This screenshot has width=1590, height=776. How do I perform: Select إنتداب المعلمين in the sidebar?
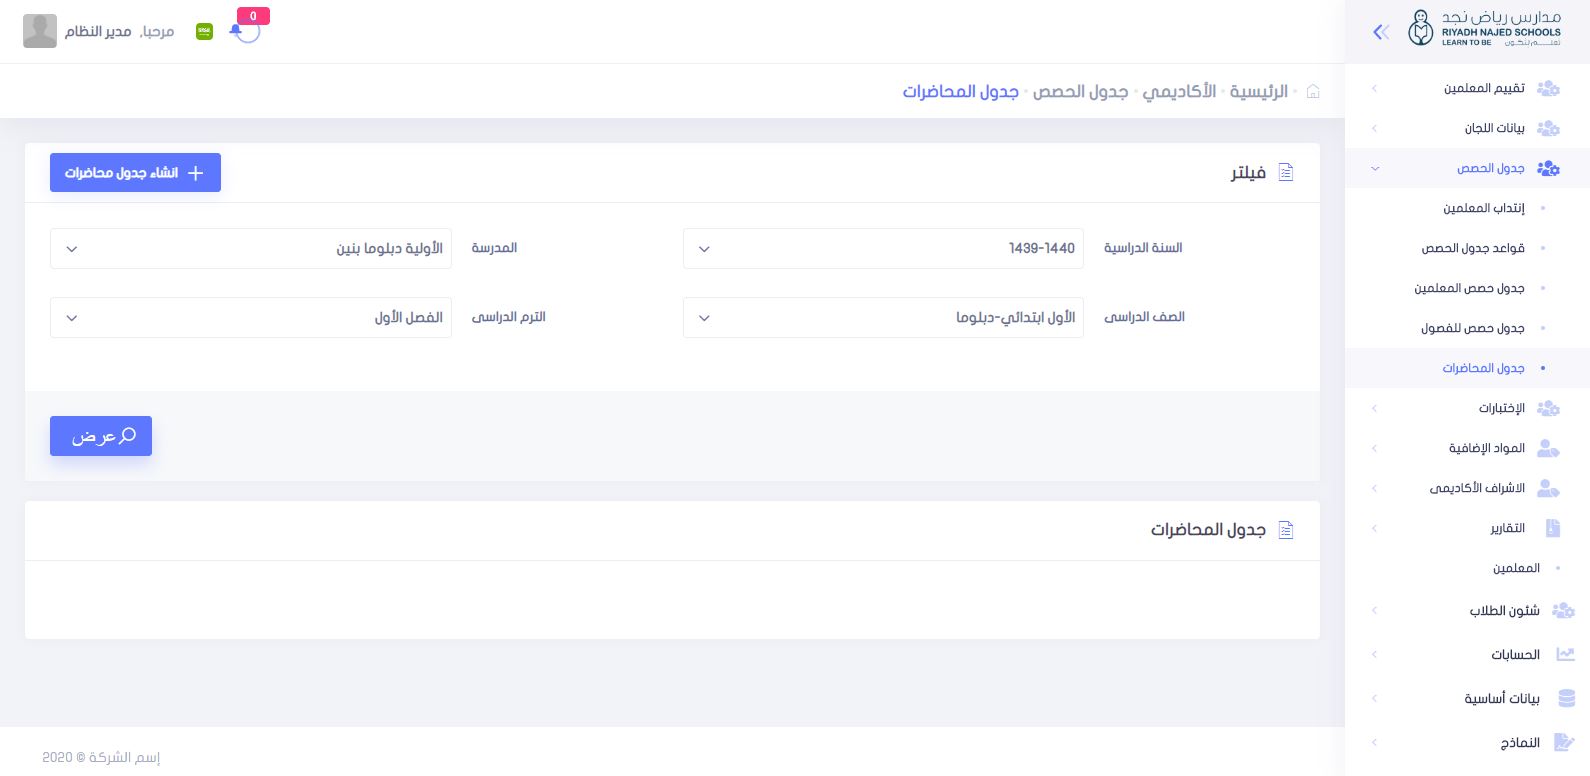tap(1483, 208)
